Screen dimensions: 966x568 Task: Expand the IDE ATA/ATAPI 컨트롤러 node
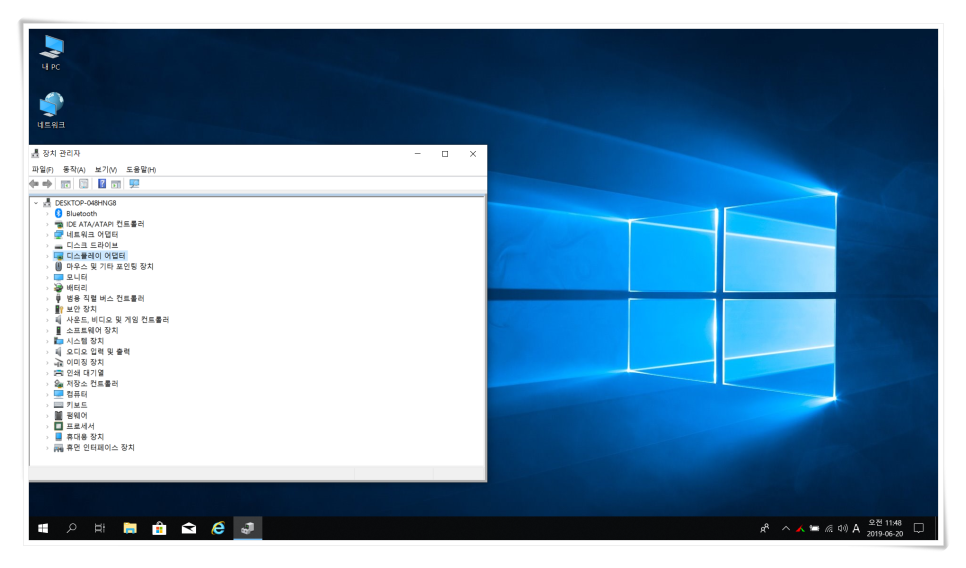click(47, 224)
